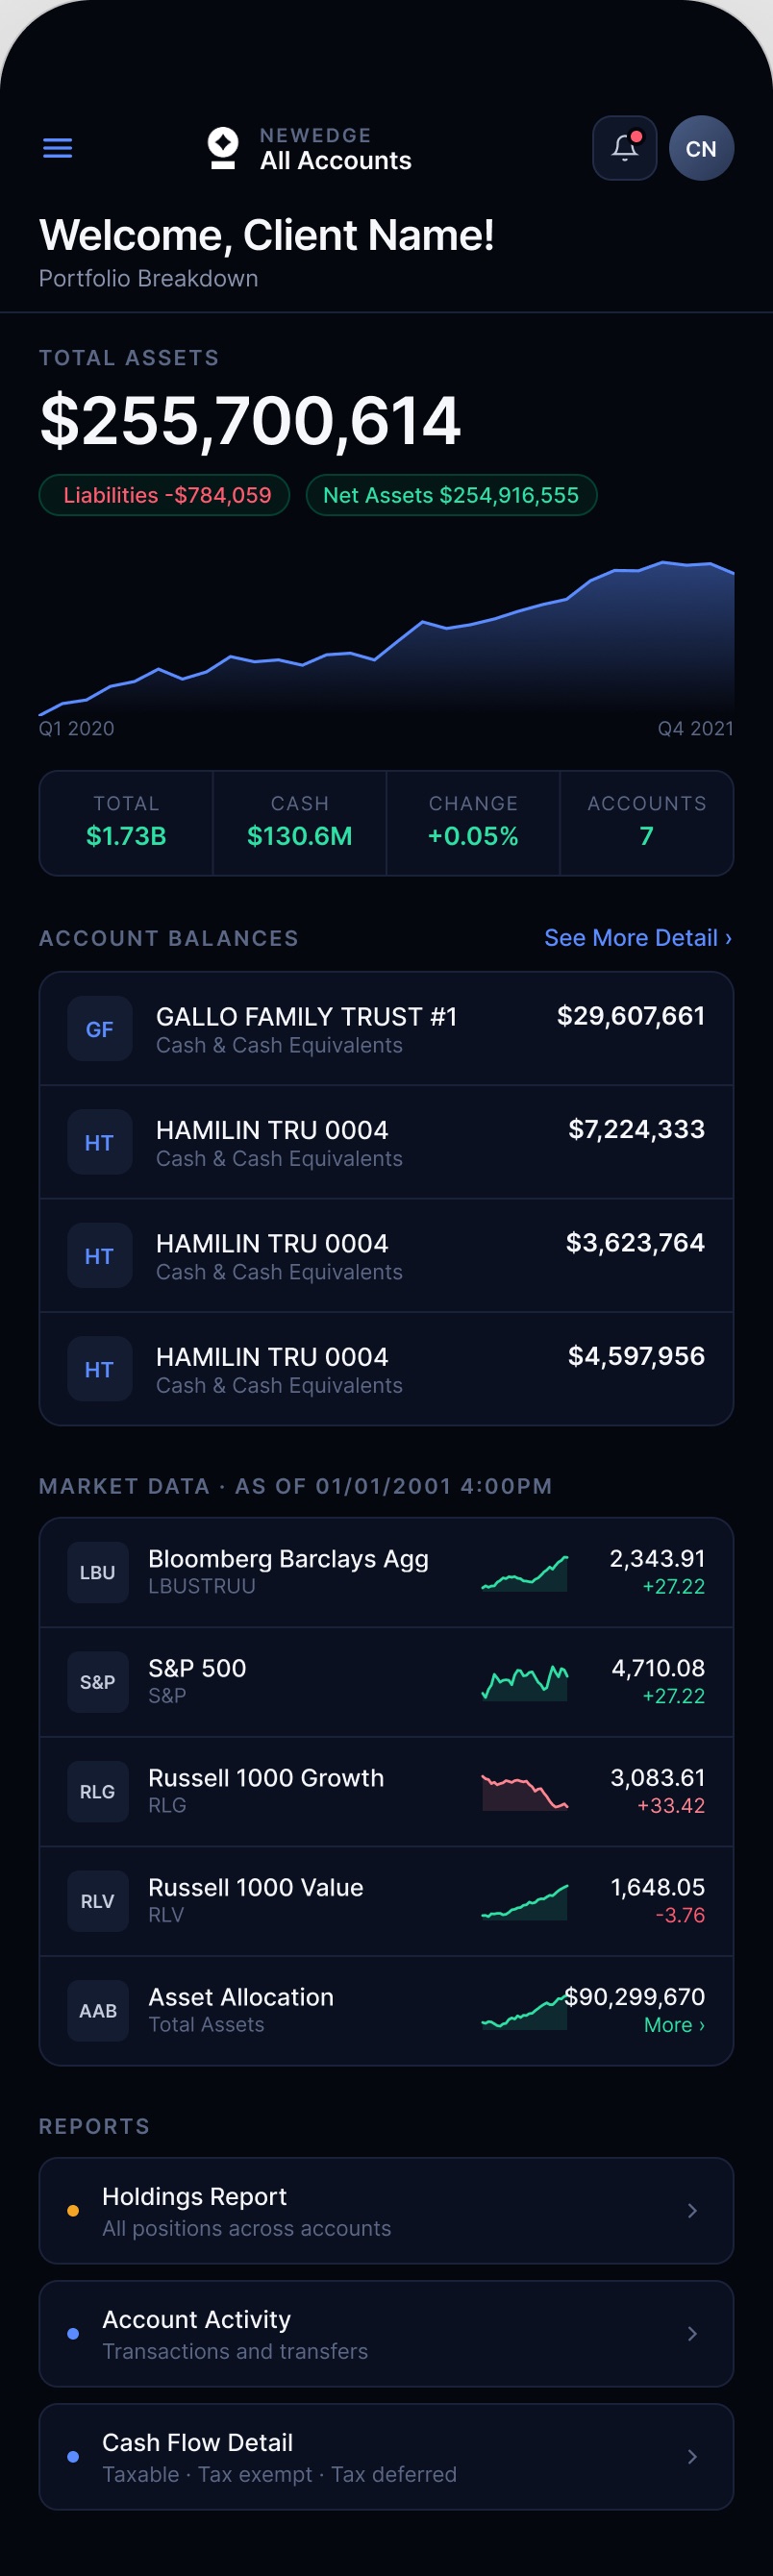Expand Cash Flow Detail chevron
Image resolution: width=773 pixels, height=2576 pixels.
[x=692, y=2456]
